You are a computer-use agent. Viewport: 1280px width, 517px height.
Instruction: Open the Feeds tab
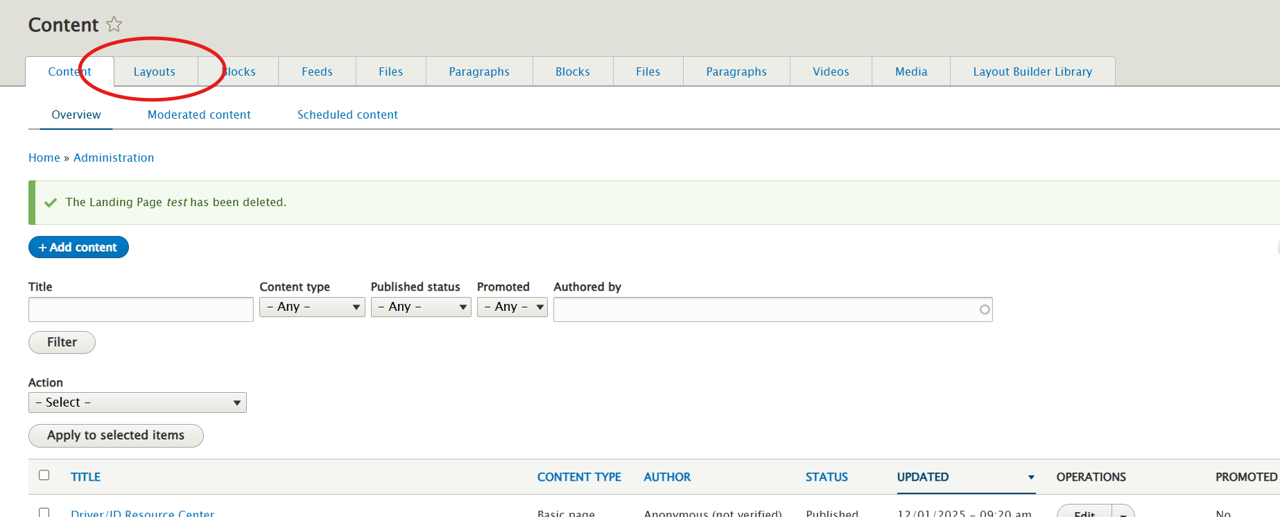pyautogui.click(x=317, y=72)
